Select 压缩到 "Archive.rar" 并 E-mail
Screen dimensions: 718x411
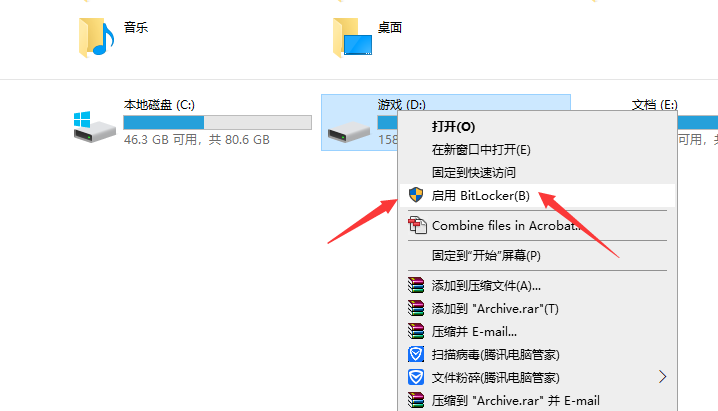537,400
